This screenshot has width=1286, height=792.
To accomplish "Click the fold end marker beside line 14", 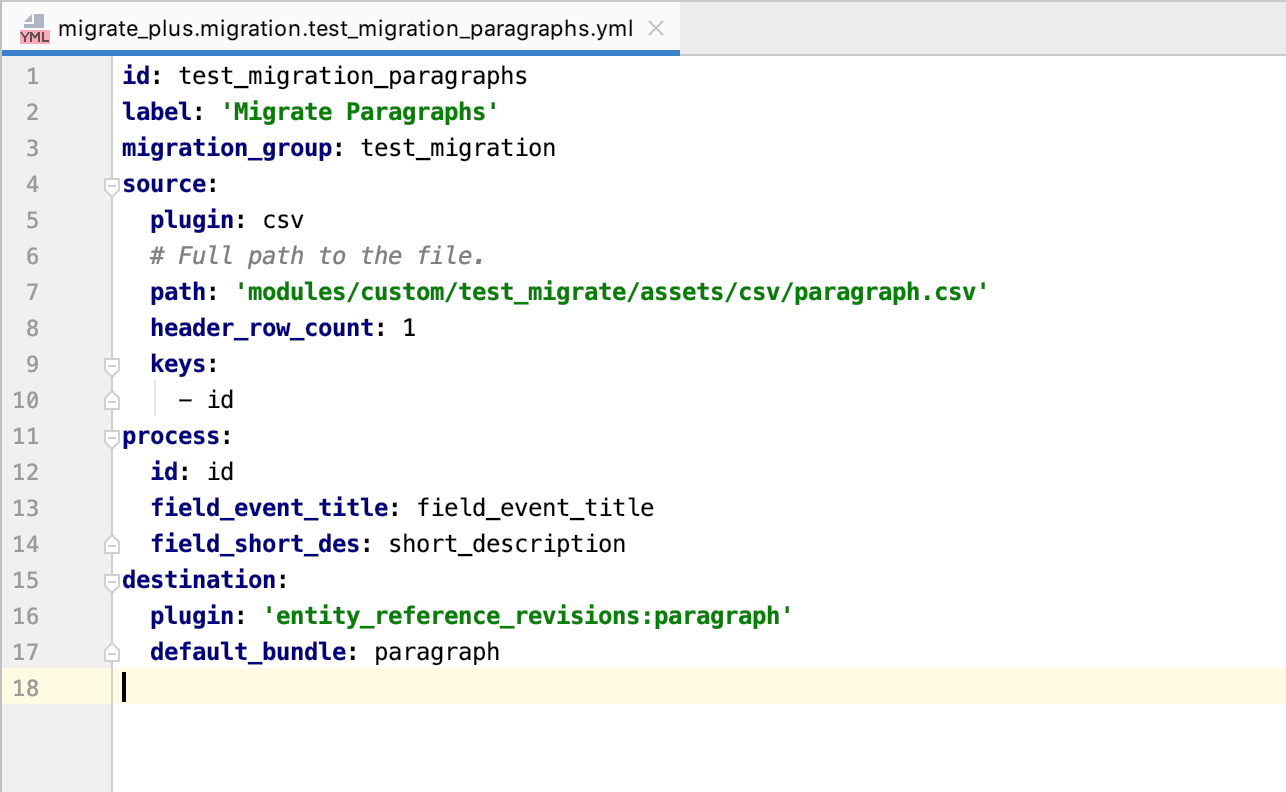I will [111, 544].
